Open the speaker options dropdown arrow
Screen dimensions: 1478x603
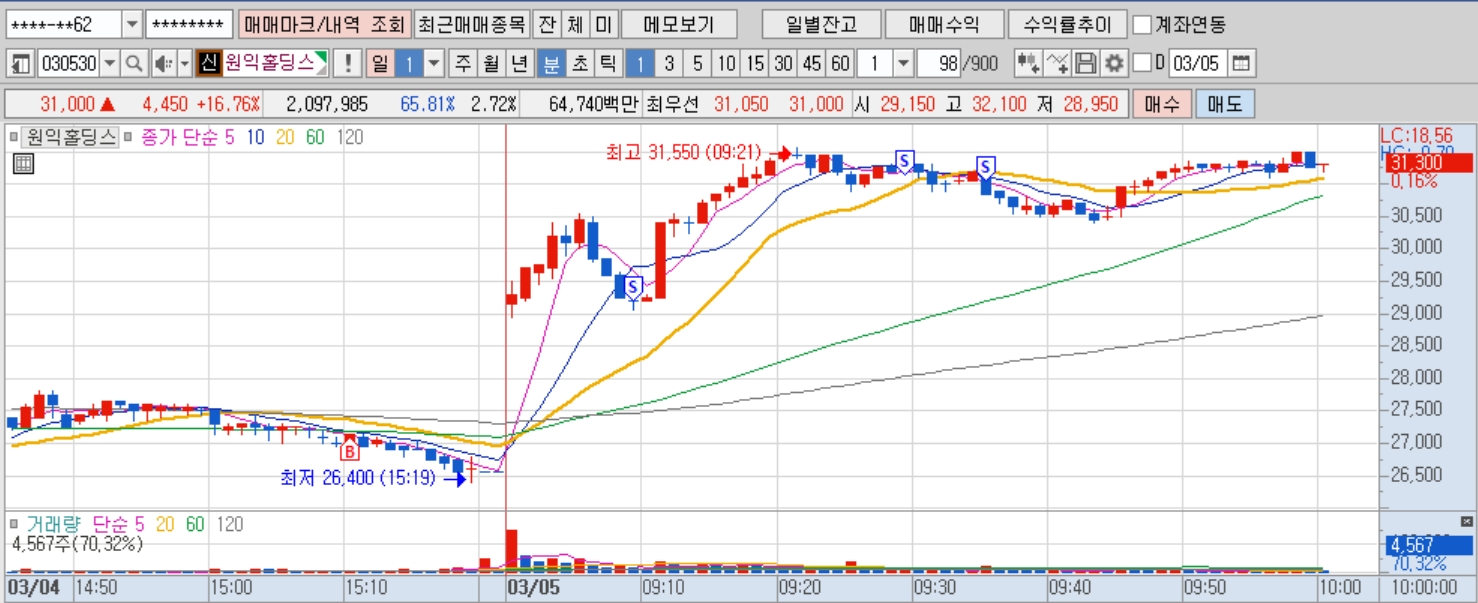tap(184, 64)
